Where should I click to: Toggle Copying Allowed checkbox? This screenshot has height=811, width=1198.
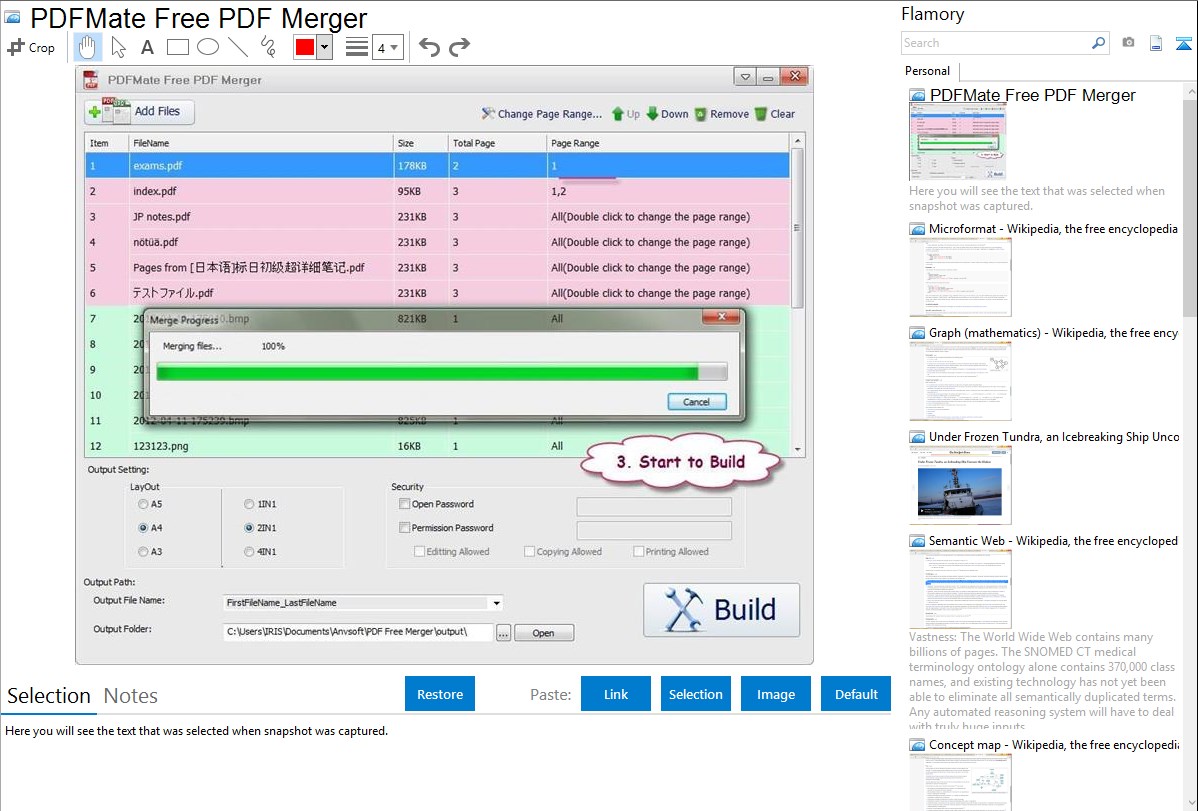[x=529, y=551]
